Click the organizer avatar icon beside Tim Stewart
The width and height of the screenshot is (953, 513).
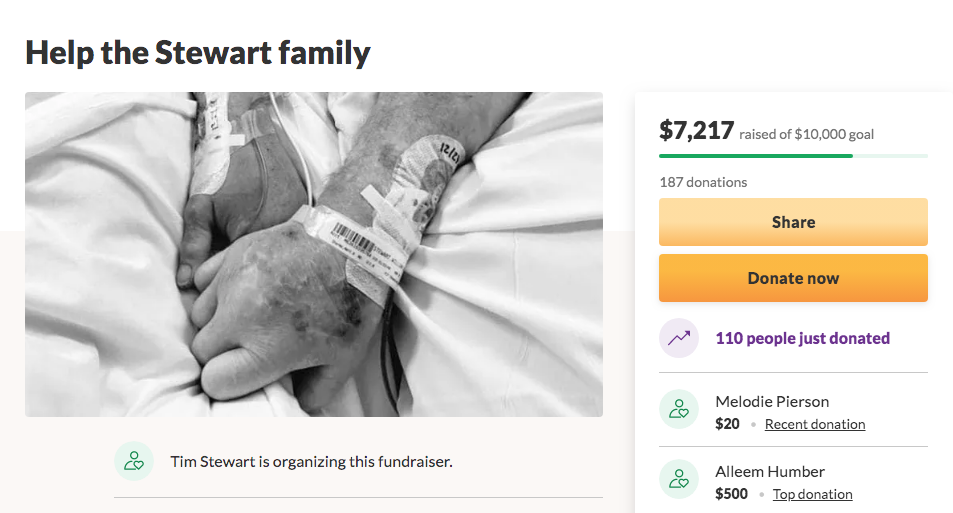134,461
